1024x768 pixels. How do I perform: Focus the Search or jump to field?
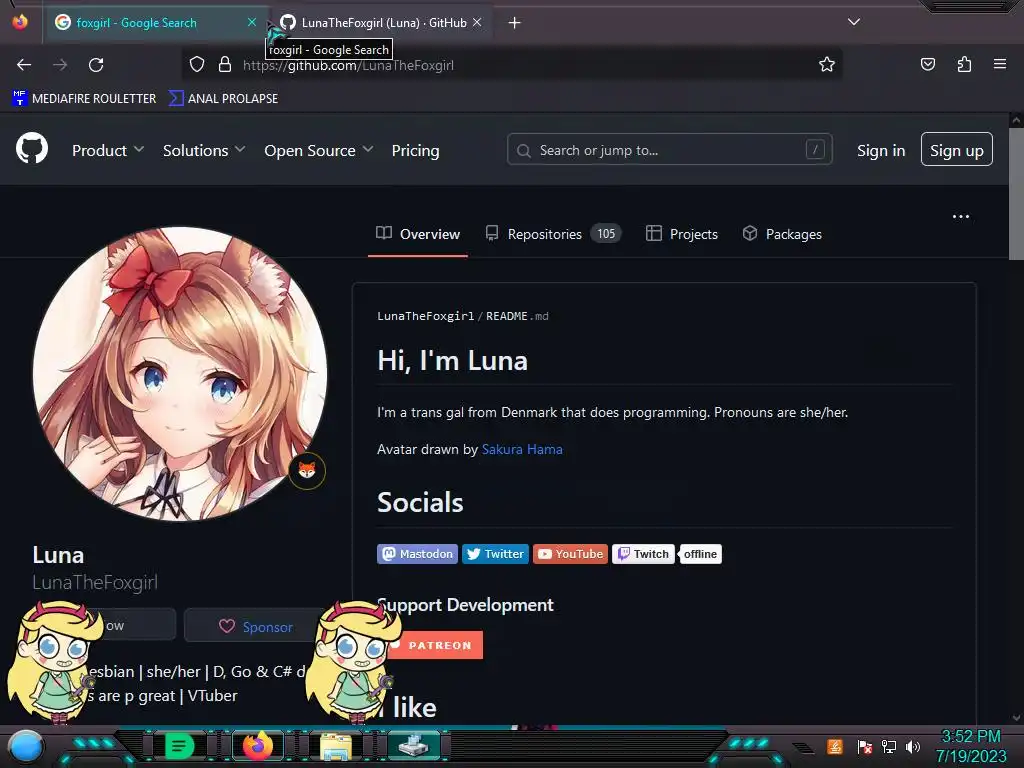click(669, 150)
